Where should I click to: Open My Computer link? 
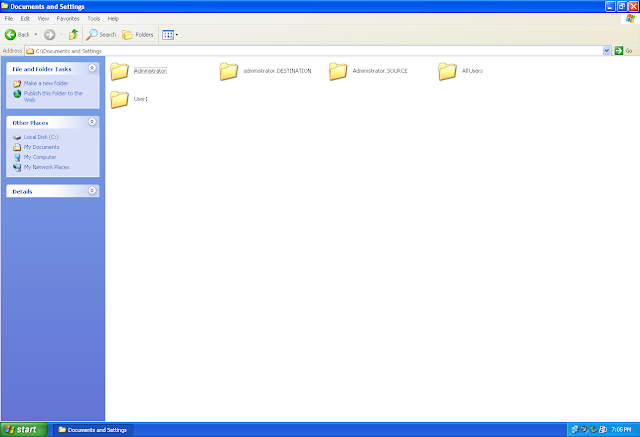pyautogui.click(x=40, y=157)
